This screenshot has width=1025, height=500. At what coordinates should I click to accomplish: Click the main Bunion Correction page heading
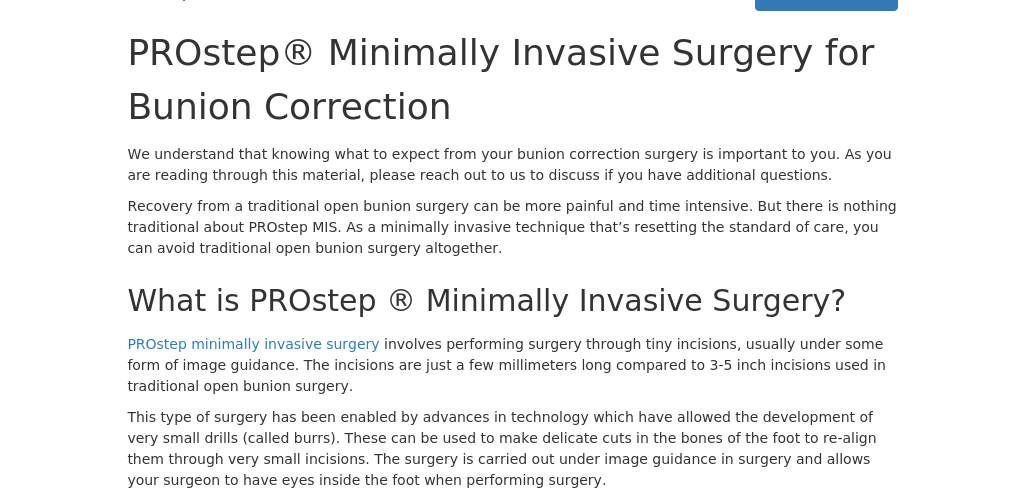coord(500,80)
